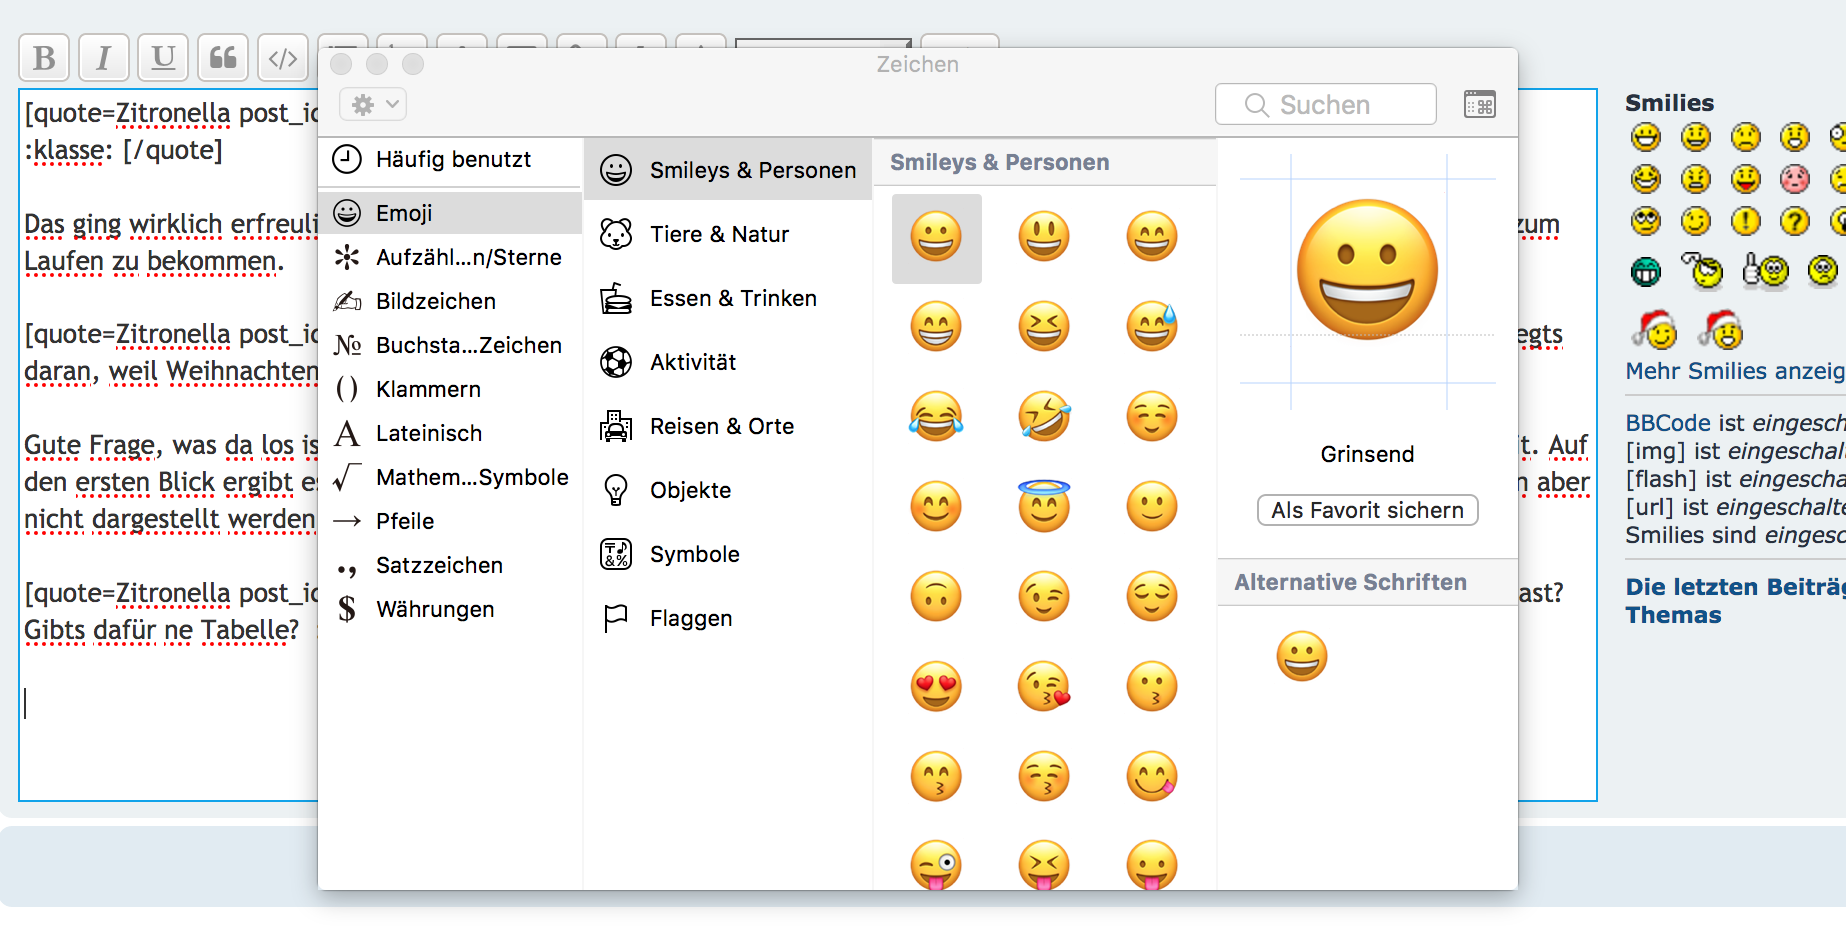
Task: Select Häufig benutzt in sidebar
Action: (x=452, y=160)
